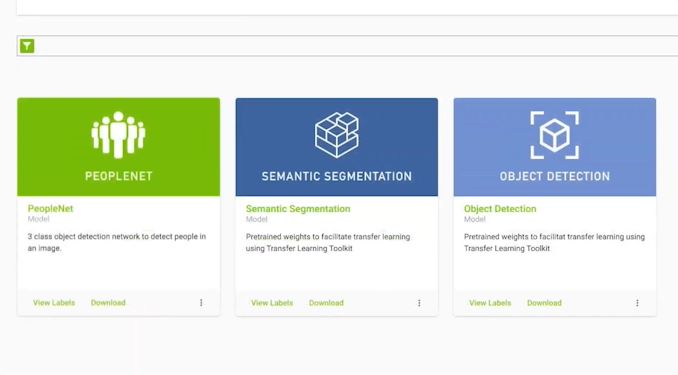Screen dimensions: 678x375
Task: Open the Semantic Segmentation card options menu (three dots)
Action: (419, 303)
